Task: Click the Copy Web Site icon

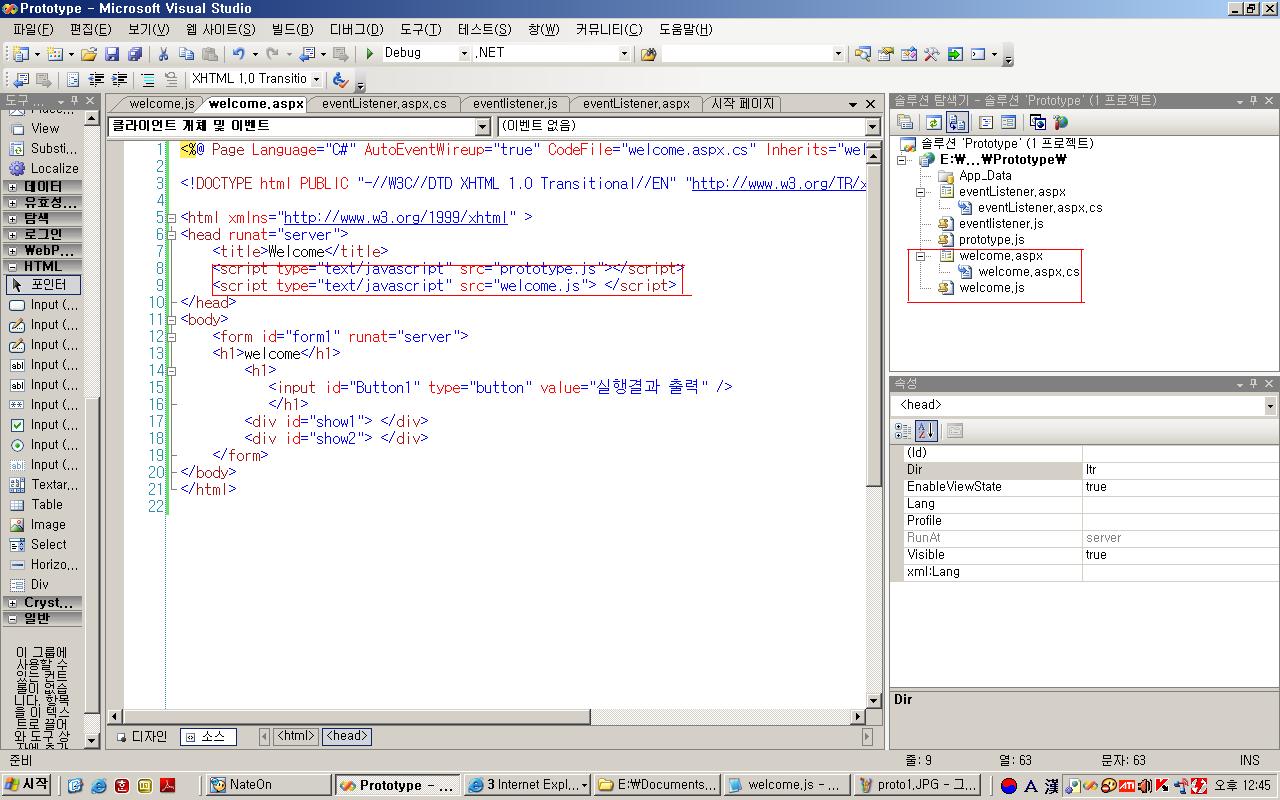Action: [x=1037, y=122]
